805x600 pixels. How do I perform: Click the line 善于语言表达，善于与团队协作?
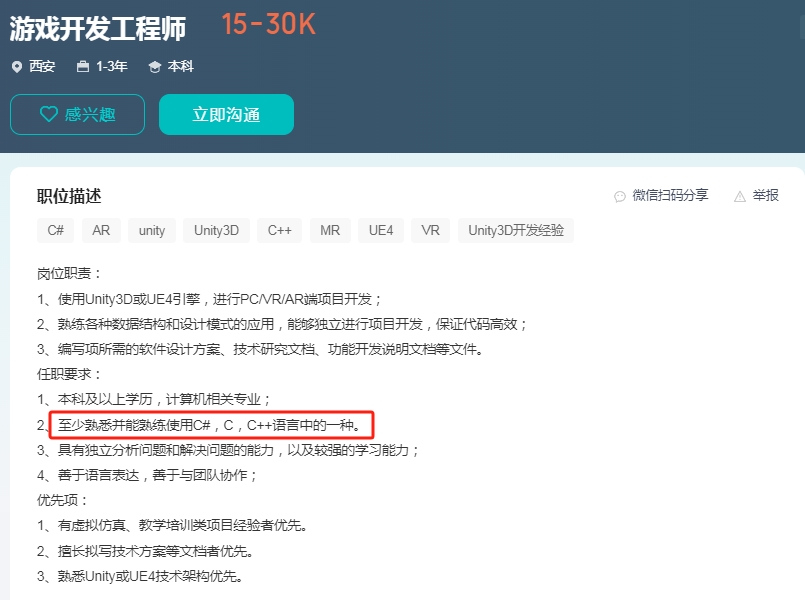coord(147,475)
